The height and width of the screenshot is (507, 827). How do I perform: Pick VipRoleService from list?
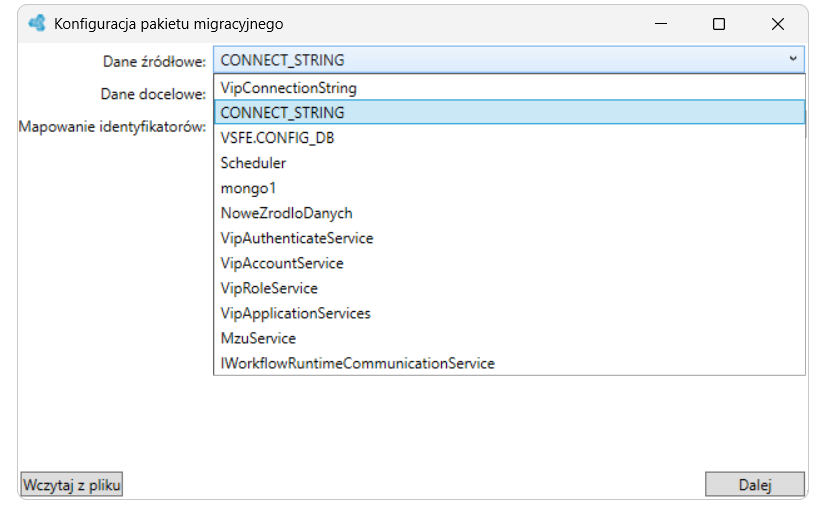(x=509, y=288)
